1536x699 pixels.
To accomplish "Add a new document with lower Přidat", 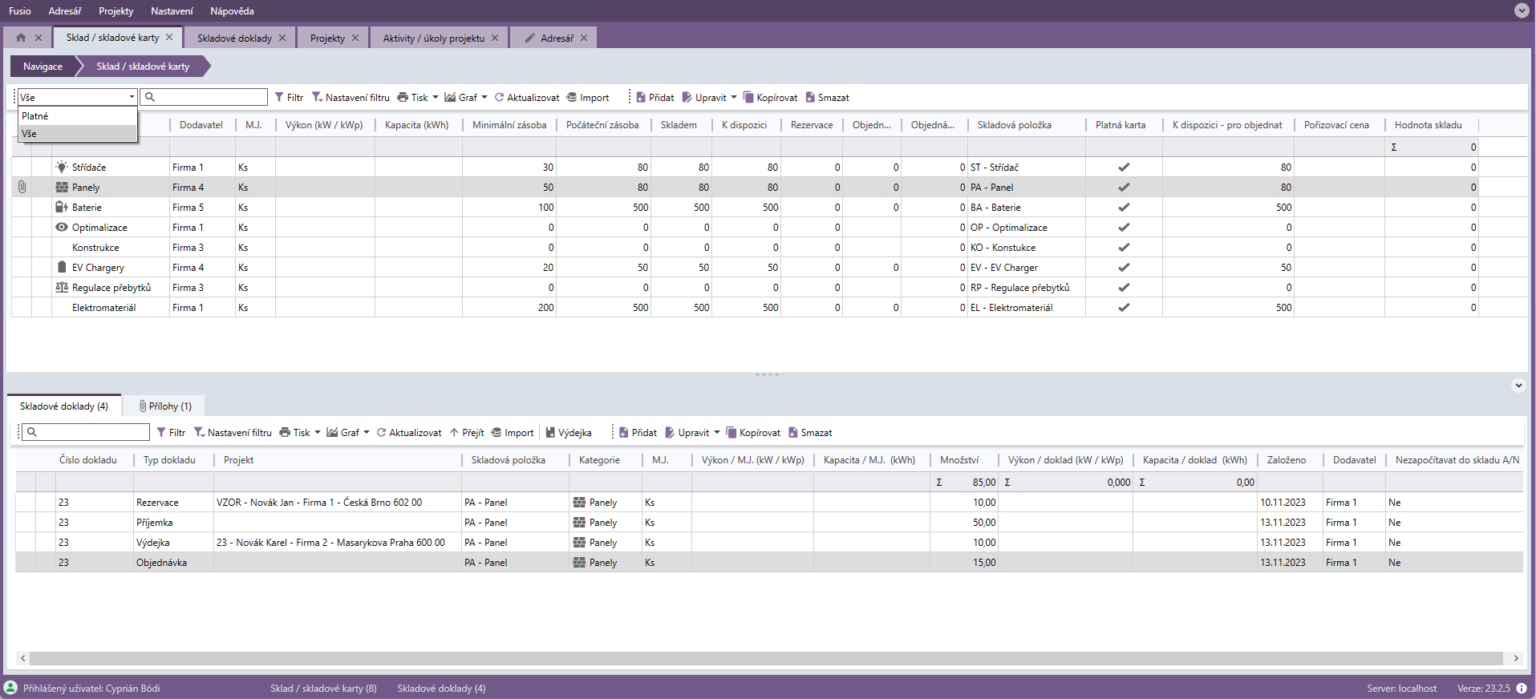I will (x=637, y=433).
